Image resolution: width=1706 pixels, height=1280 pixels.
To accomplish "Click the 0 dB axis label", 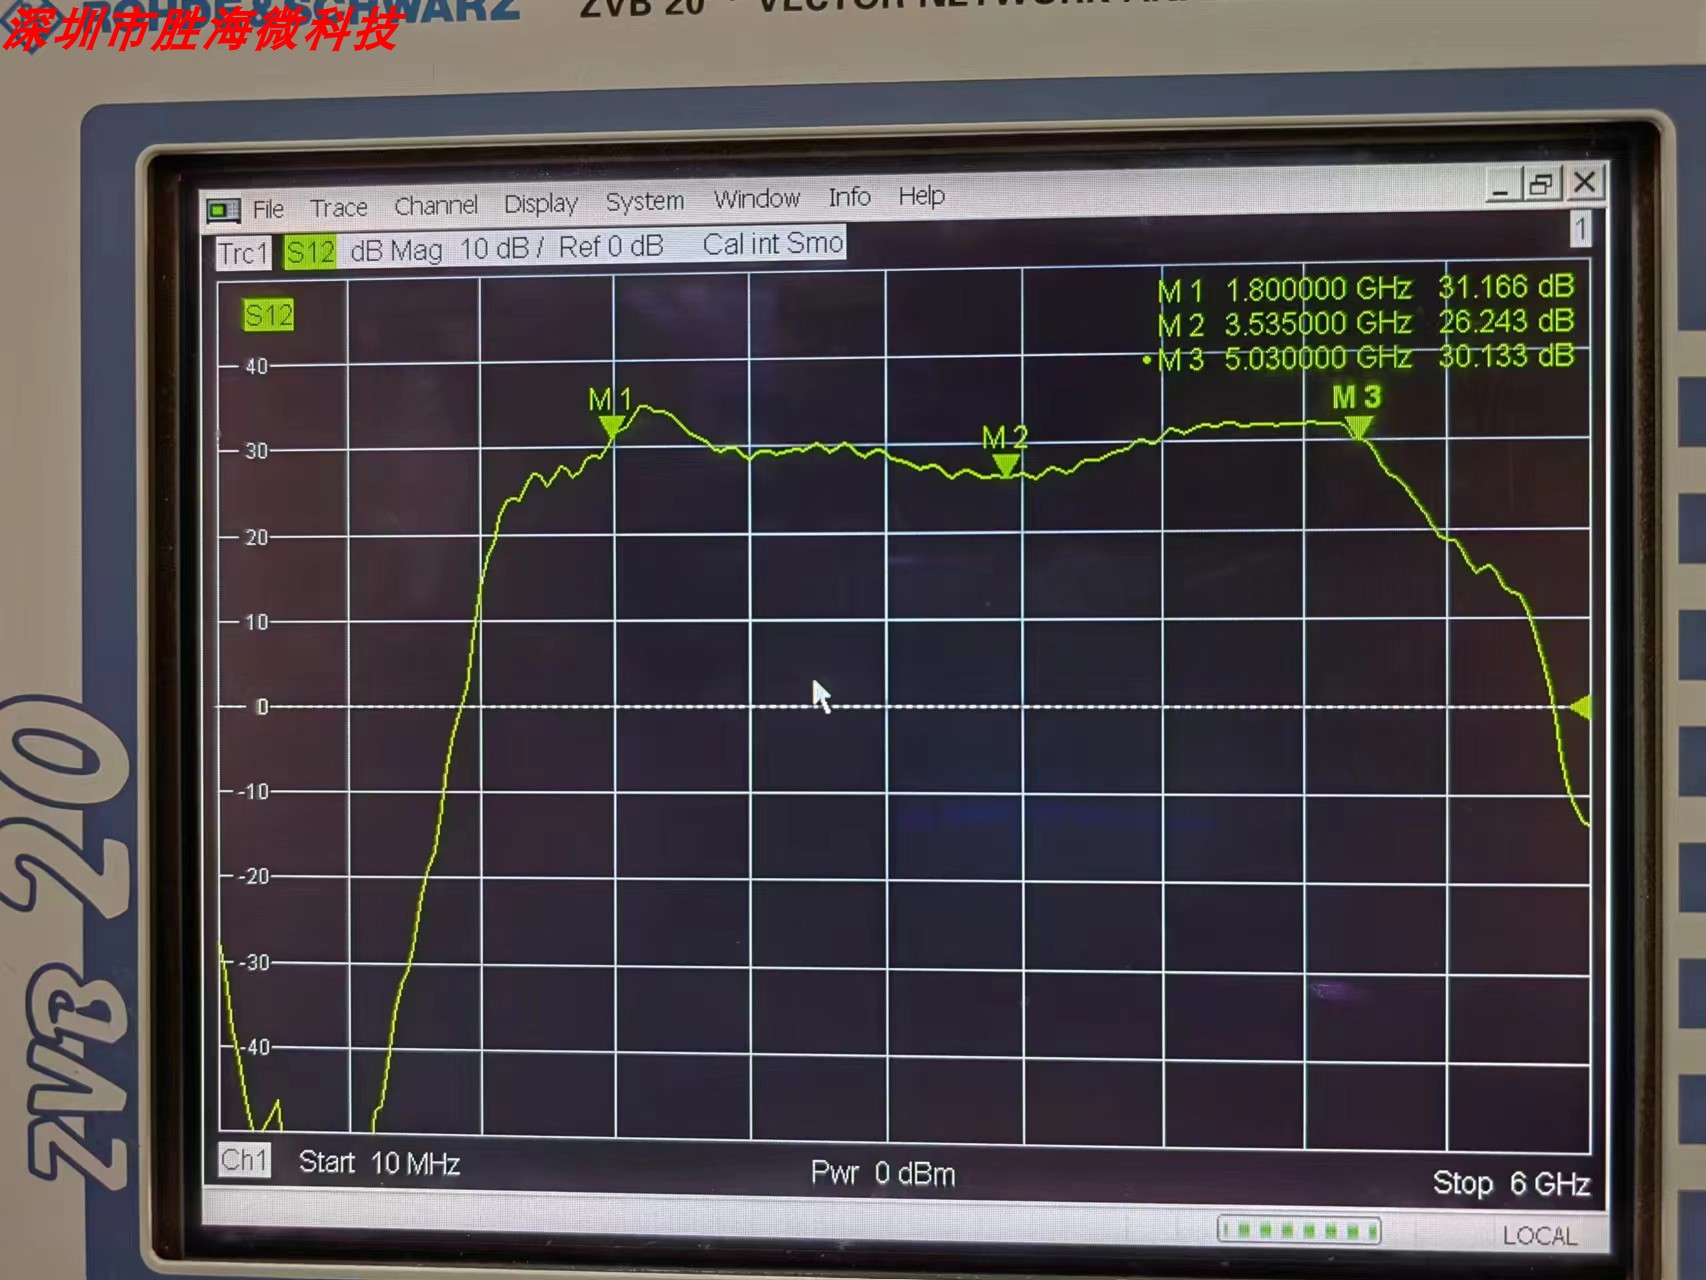I will (262, 708).
